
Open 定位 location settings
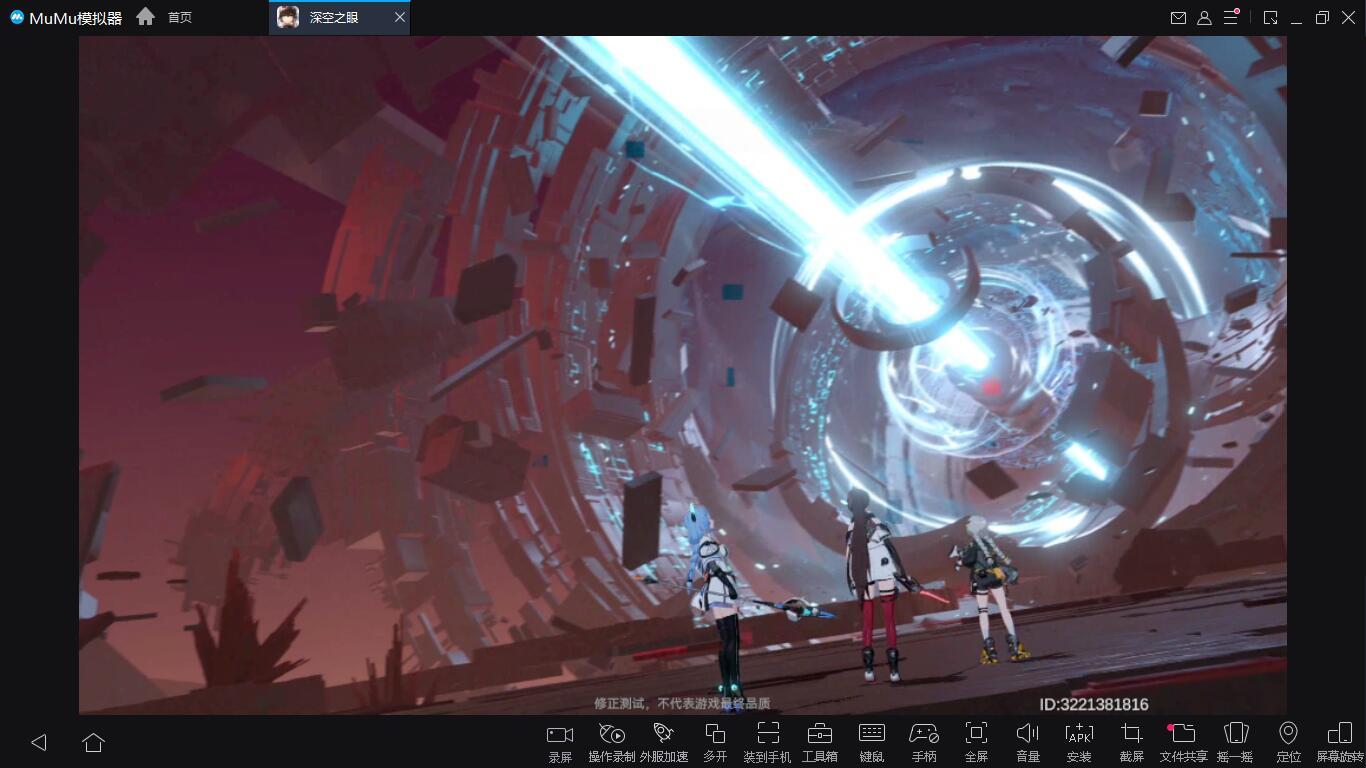point(1289,742)
